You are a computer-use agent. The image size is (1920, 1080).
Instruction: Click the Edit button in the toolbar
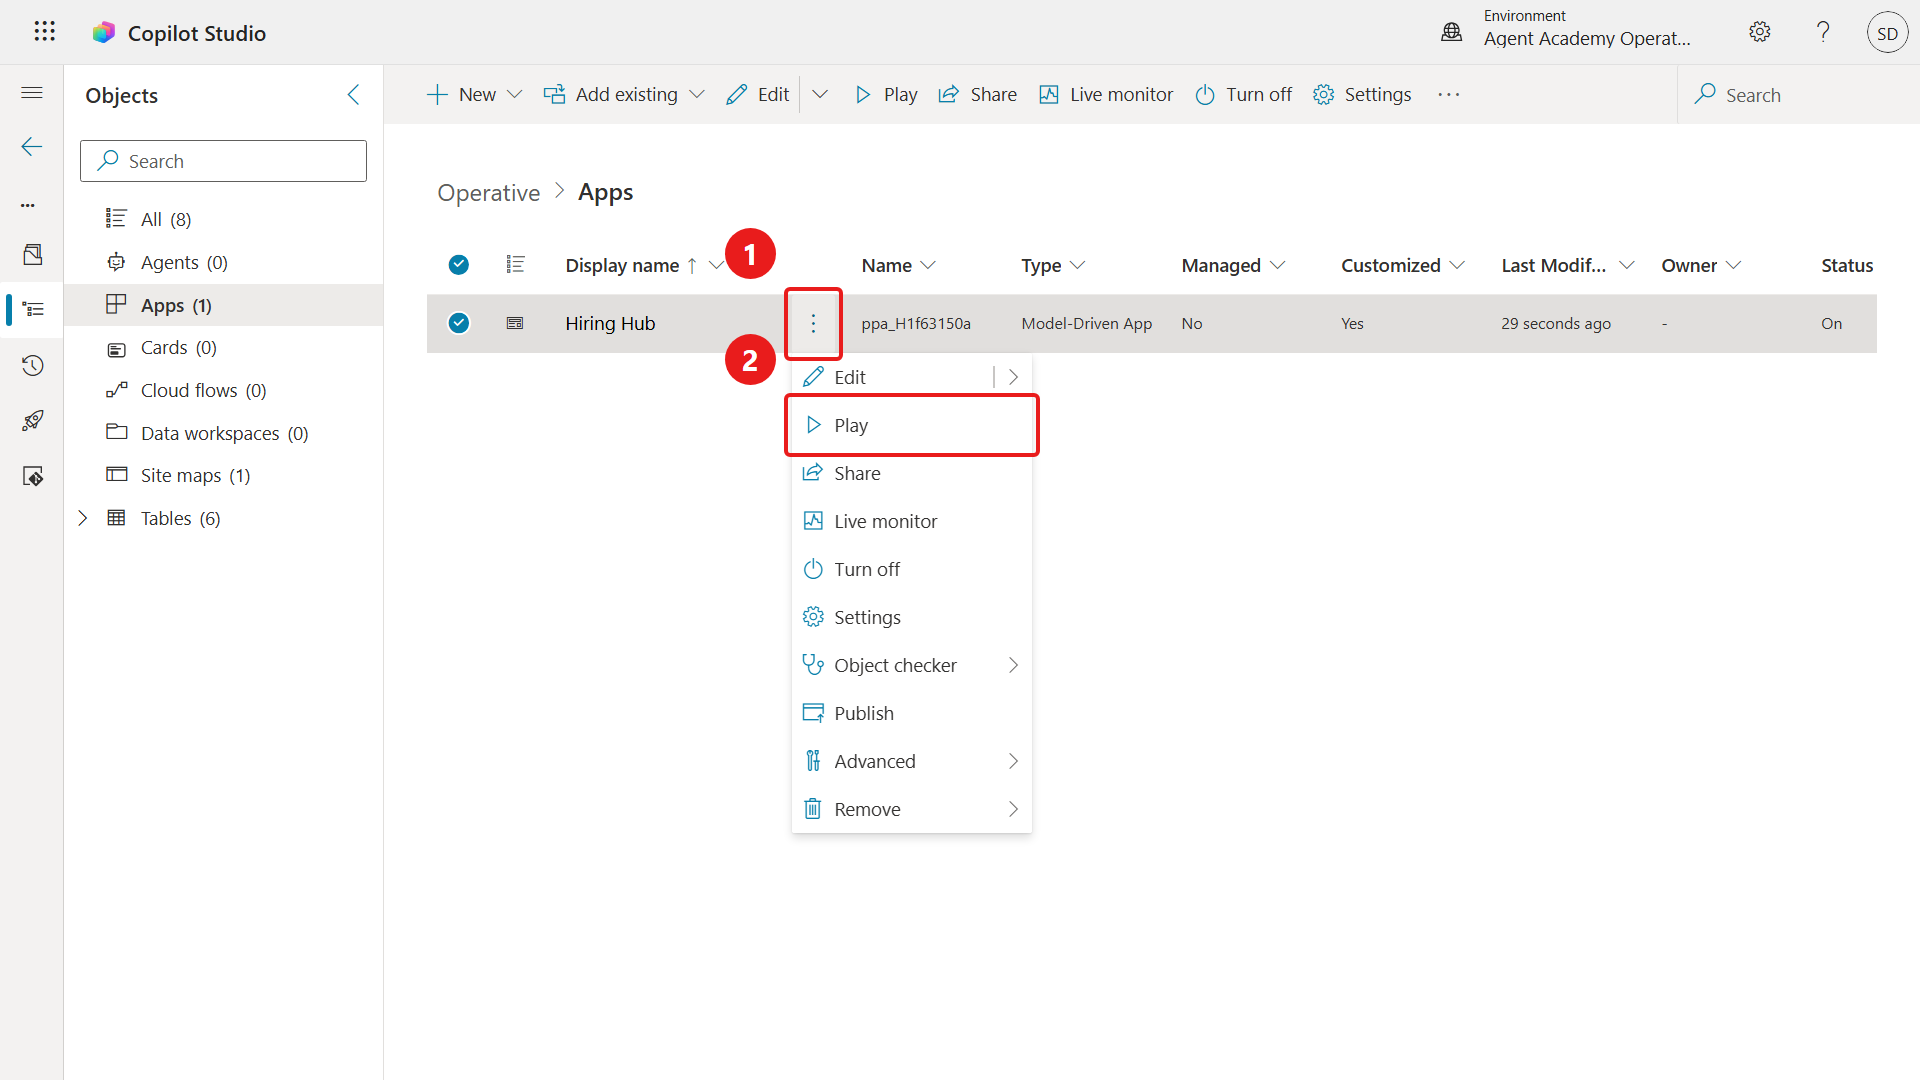[x=758, y=94]
